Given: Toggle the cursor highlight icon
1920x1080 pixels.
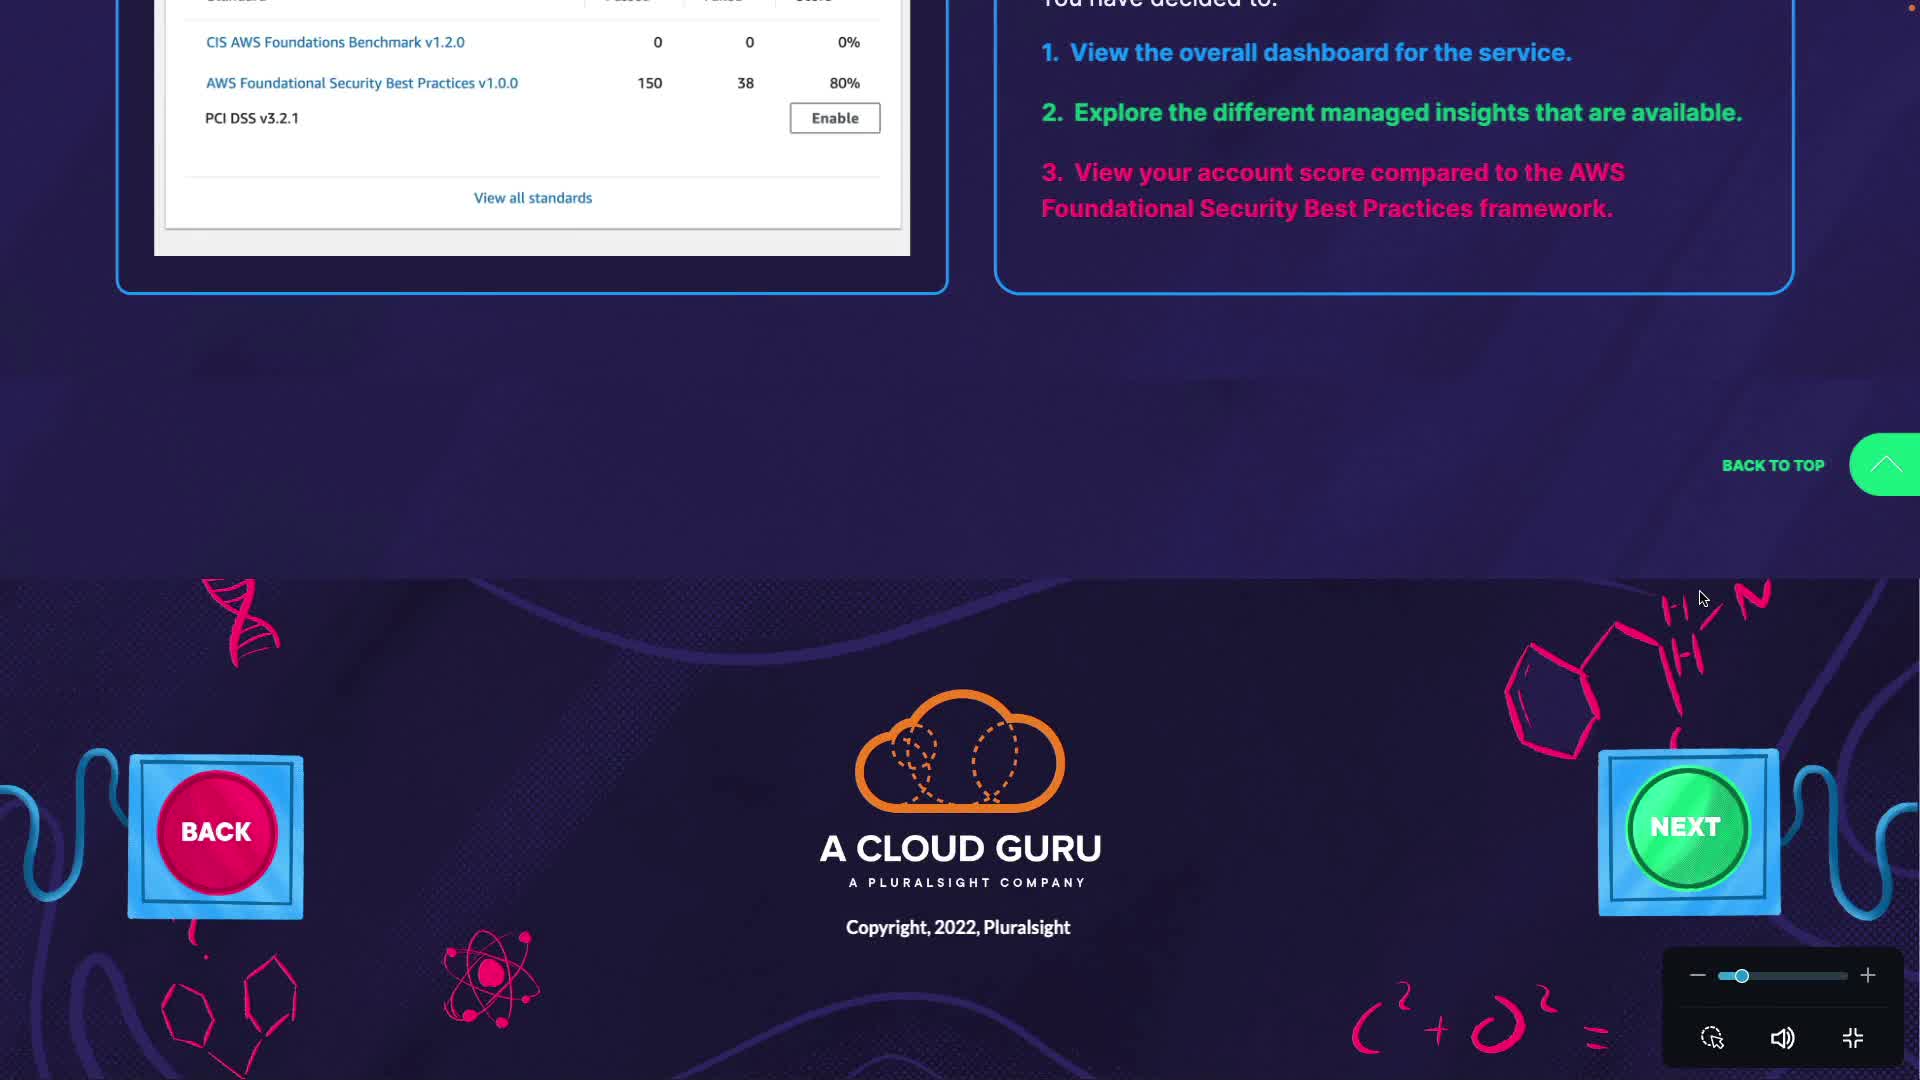Looking at the screenshot, I should coord(1712,1038).
